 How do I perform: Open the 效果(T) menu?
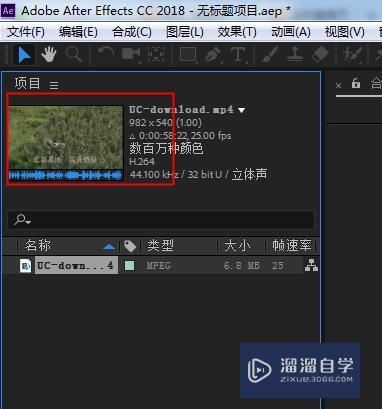[237, 32]
